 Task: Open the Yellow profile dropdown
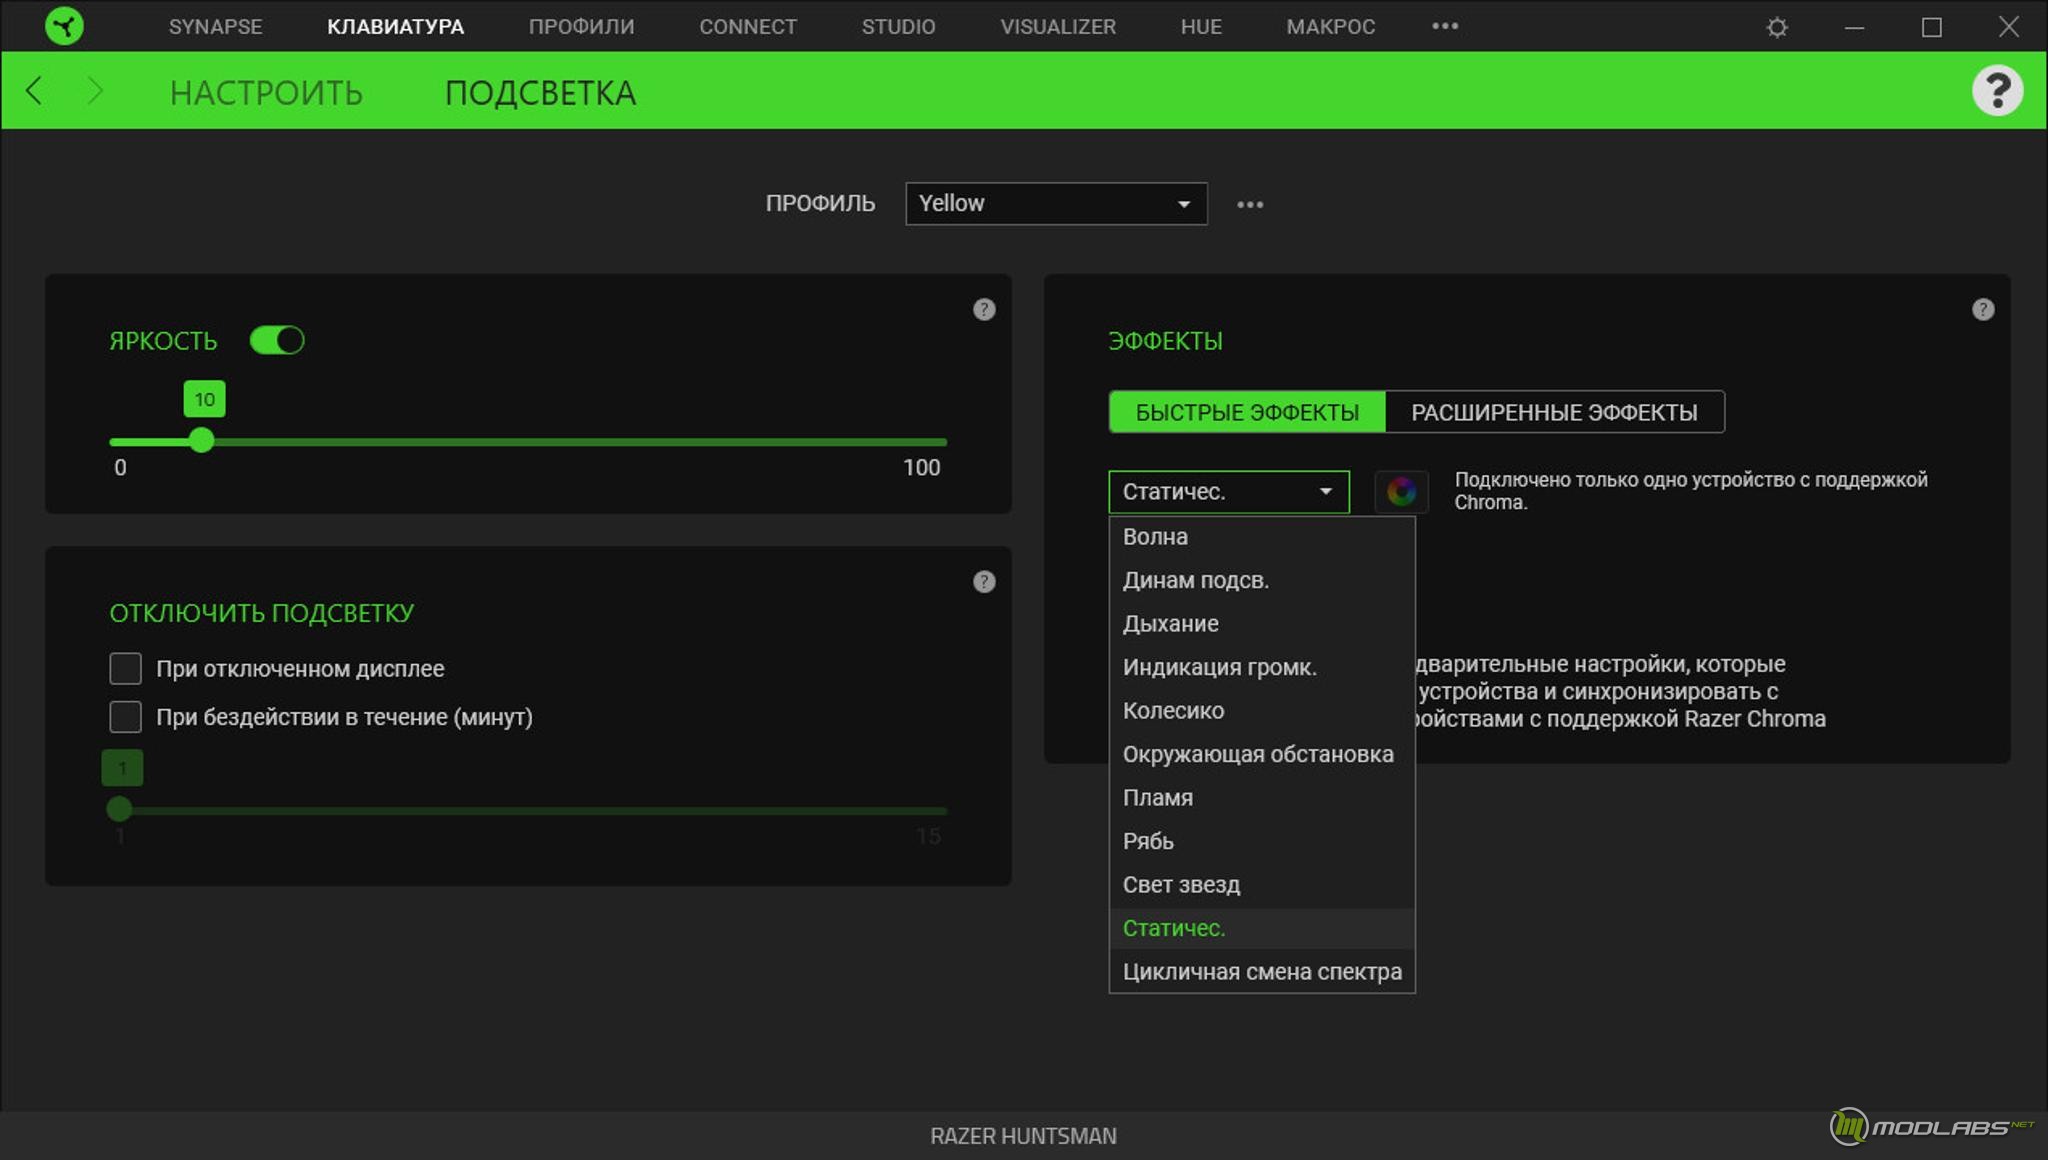pos(1056,203)
